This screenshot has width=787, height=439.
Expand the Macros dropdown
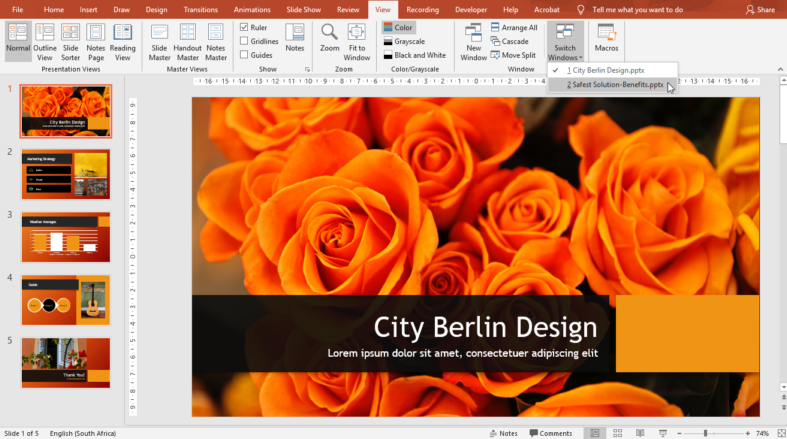point(606,40)
